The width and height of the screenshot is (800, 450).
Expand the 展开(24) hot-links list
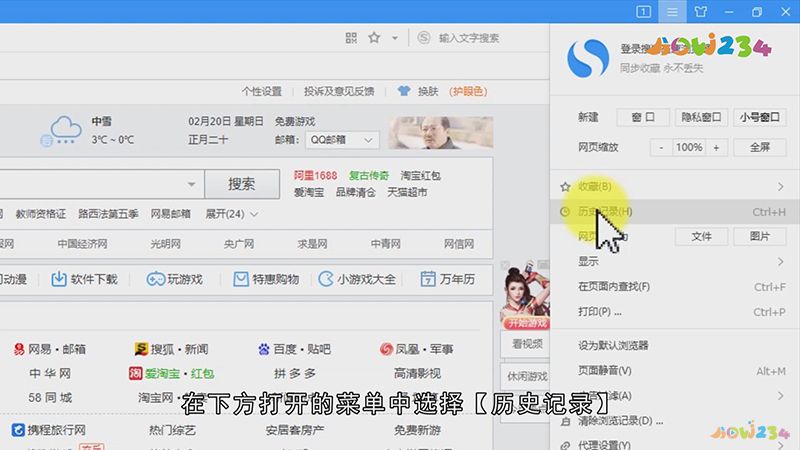231,214
